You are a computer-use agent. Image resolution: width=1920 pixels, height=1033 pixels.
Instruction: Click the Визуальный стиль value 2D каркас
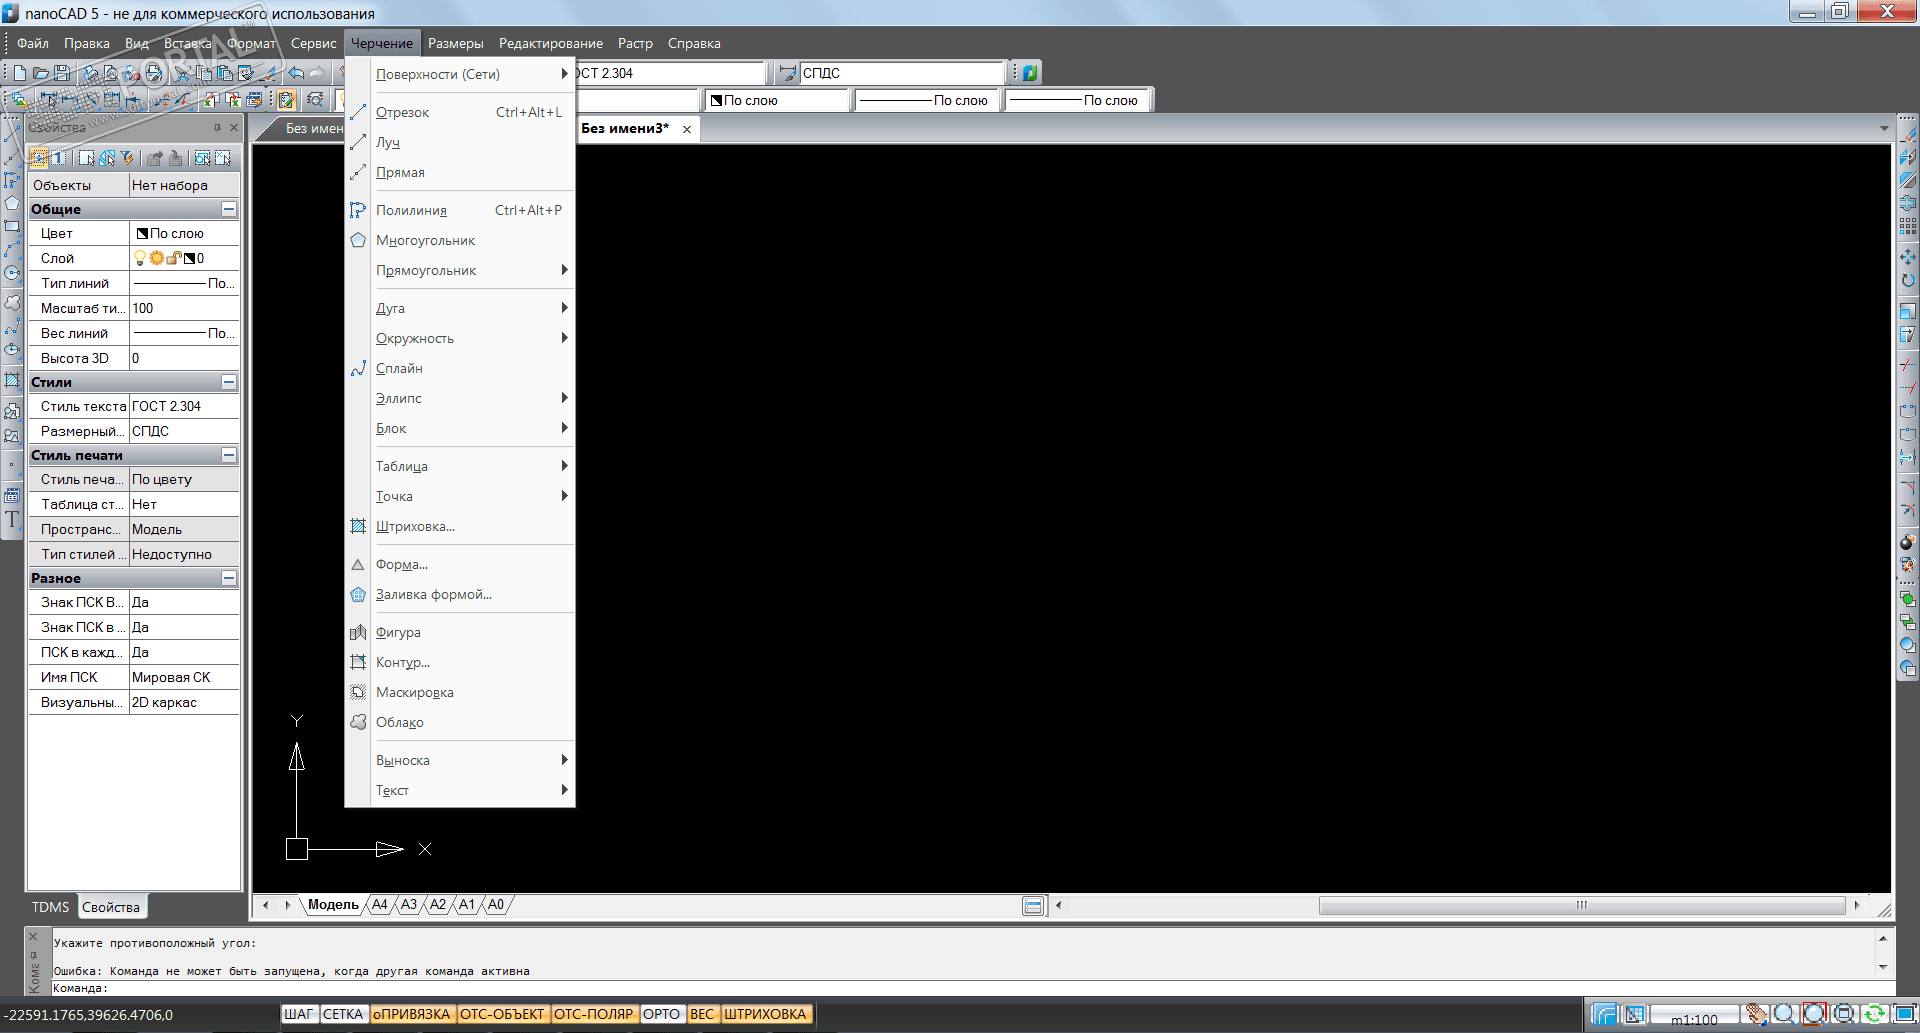pos(185,702)
